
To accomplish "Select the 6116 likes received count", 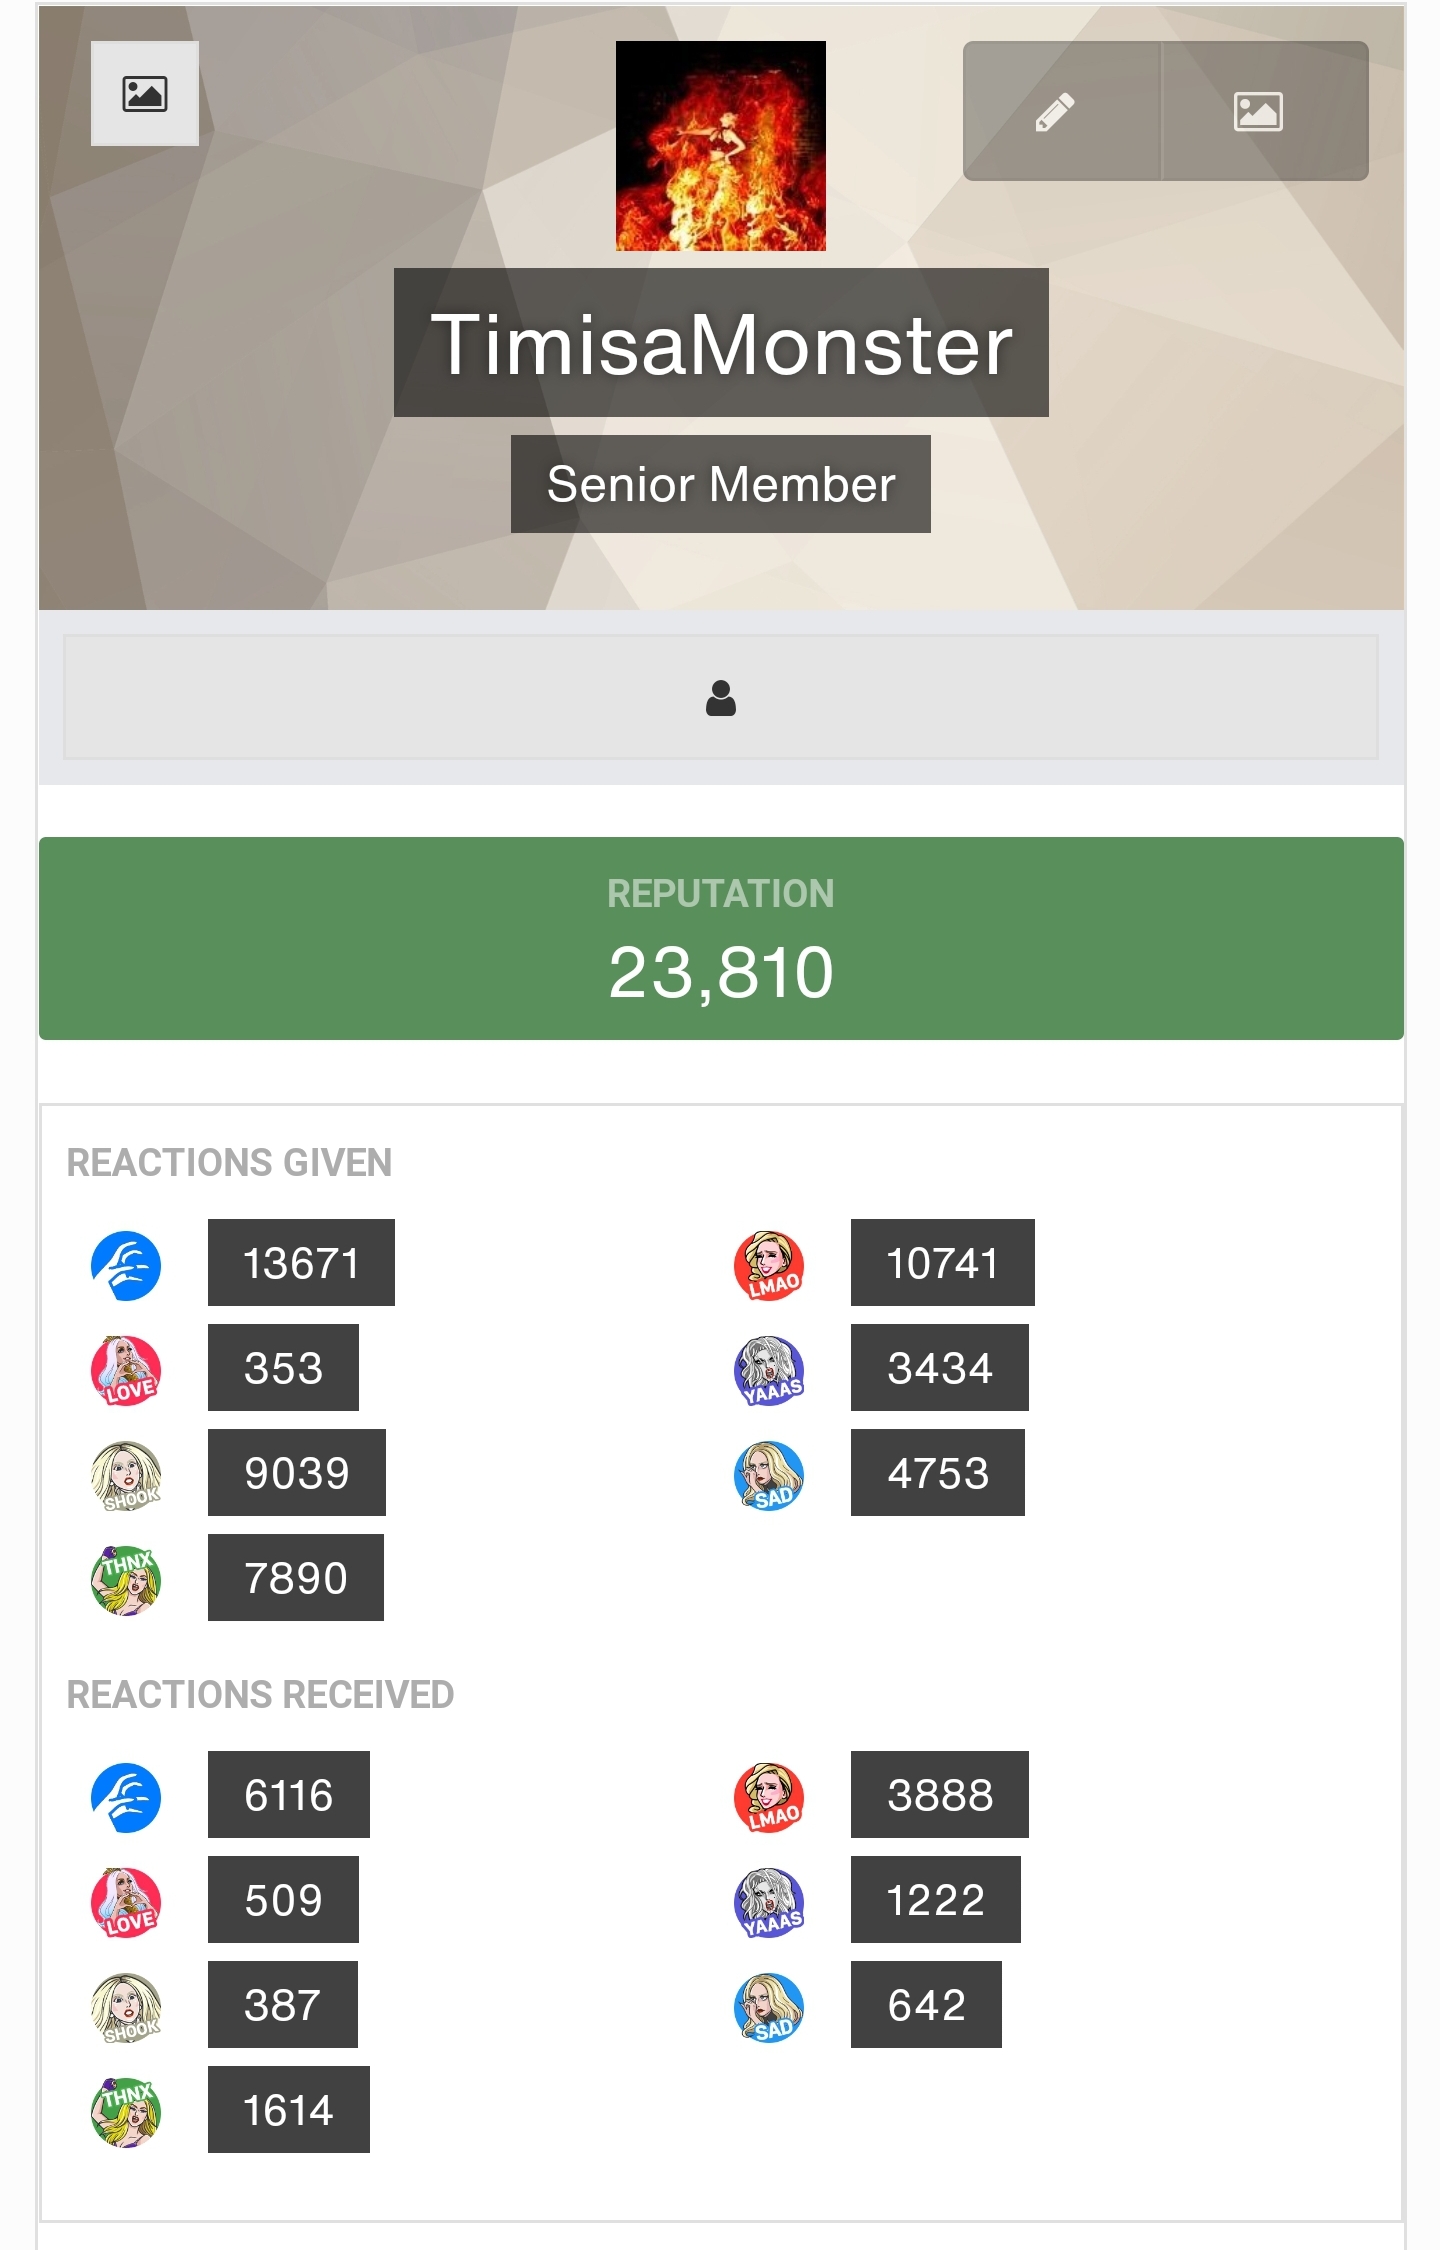I will pos(289,1794).
